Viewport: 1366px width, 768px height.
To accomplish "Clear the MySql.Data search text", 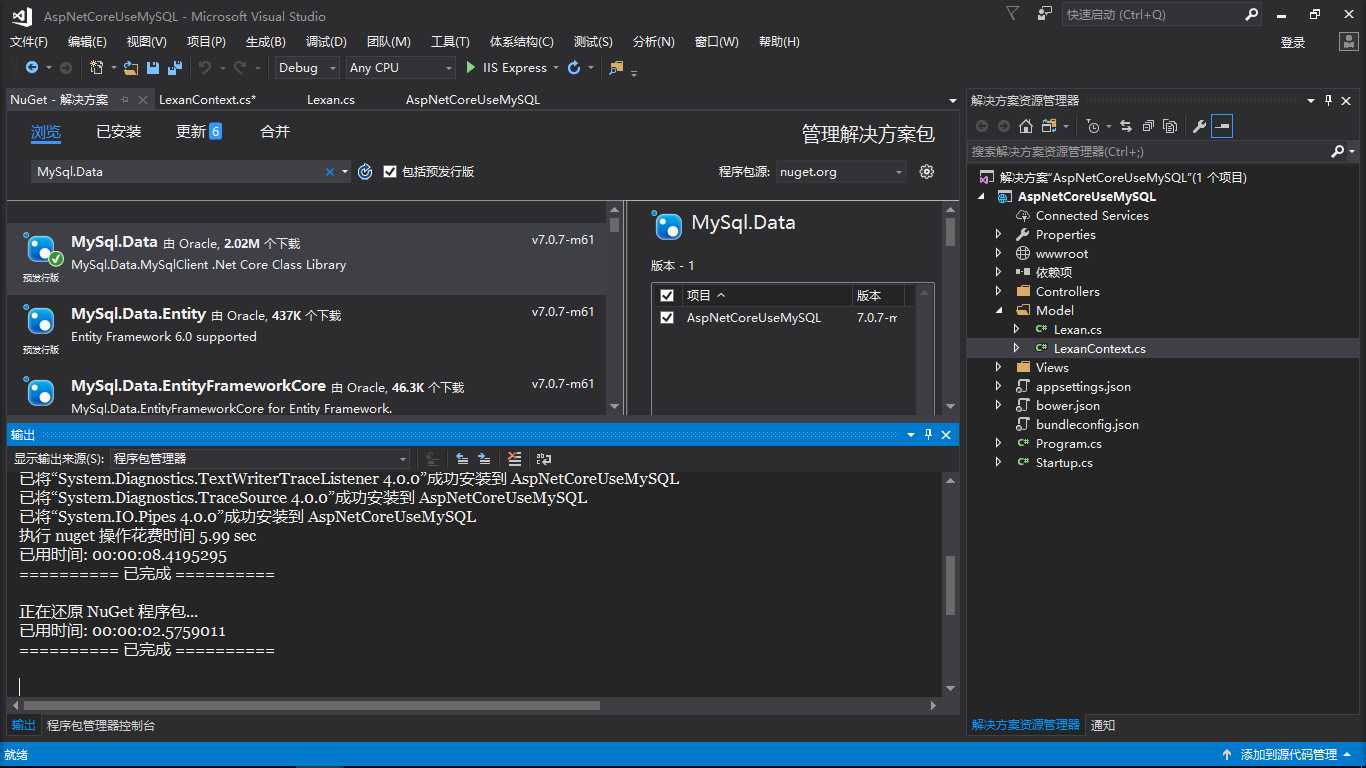I will pyautogui.click(x=329, y=172).
